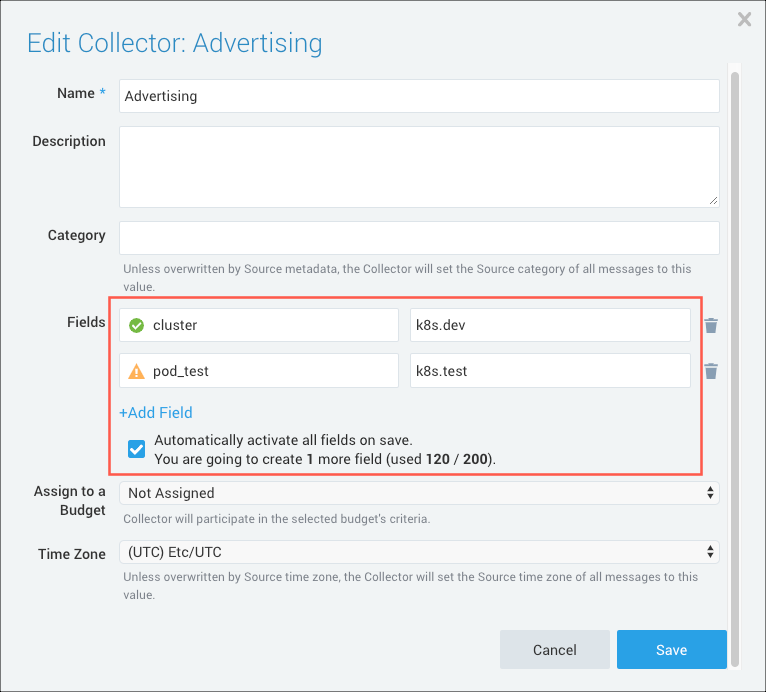This screenshot has width=766, height=692.
Task: Edit the k8s.test field value
Action: click(550, 371)
